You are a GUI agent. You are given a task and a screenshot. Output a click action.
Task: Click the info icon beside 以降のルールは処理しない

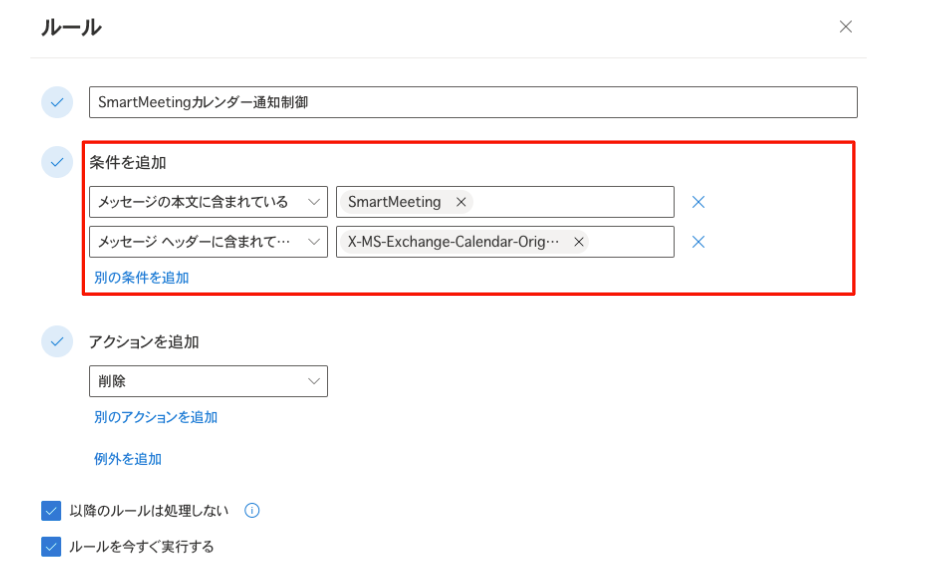[252, 510]
